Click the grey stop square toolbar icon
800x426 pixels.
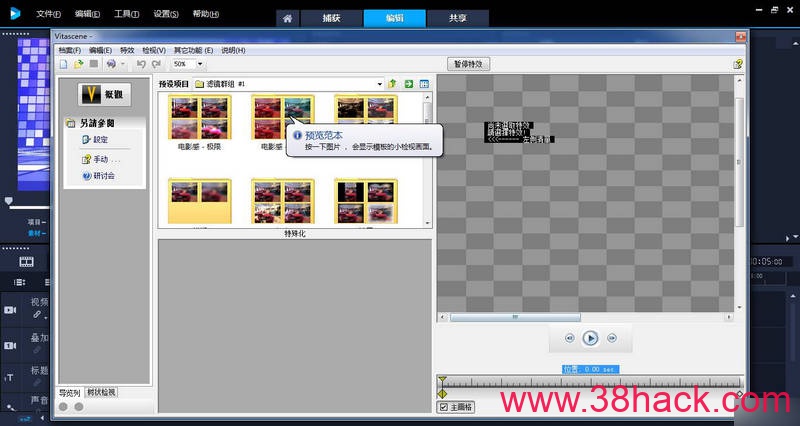tap(94, 64)
